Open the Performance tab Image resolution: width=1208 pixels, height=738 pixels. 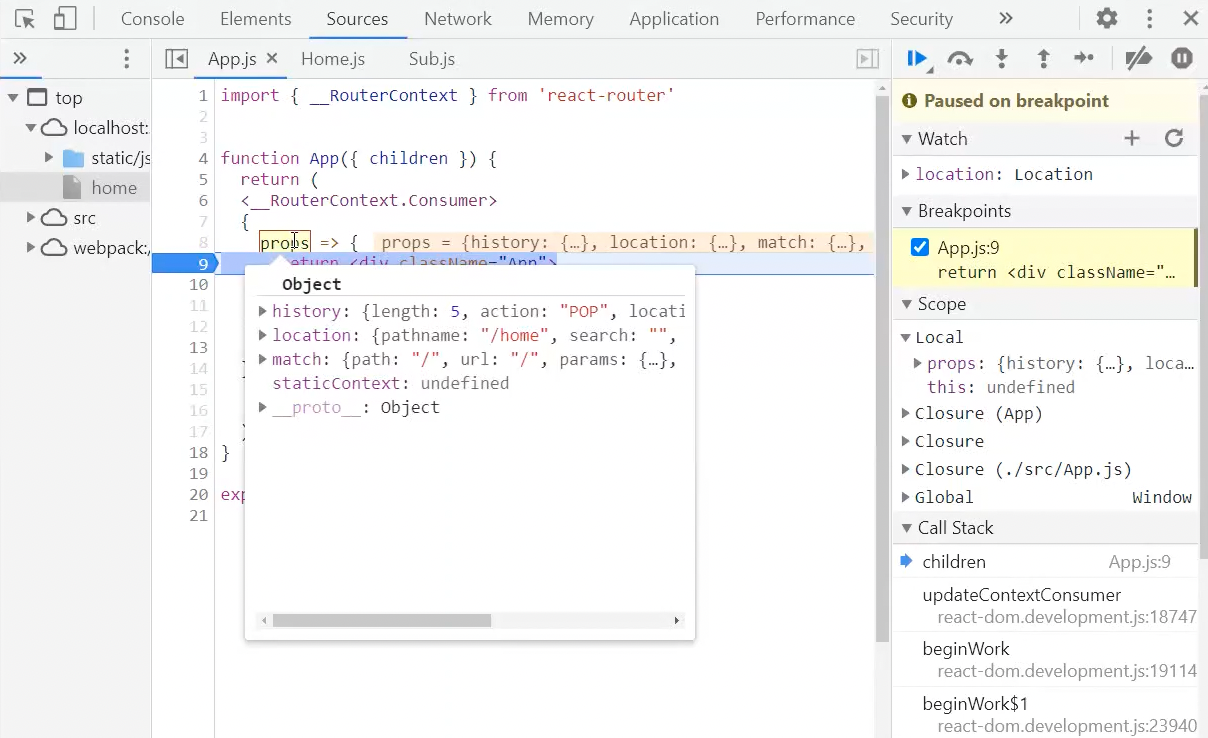pos(805,19)
